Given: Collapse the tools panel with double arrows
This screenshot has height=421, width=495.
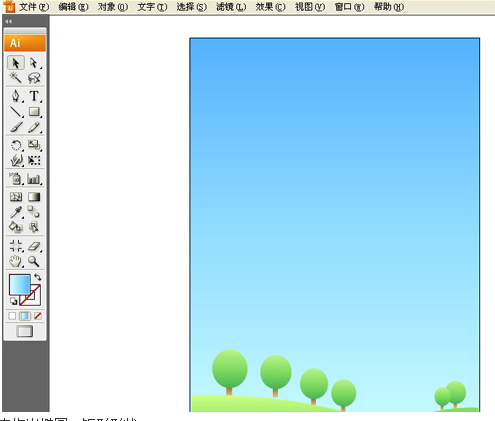Looking at the screenshot, I should 9,21.
